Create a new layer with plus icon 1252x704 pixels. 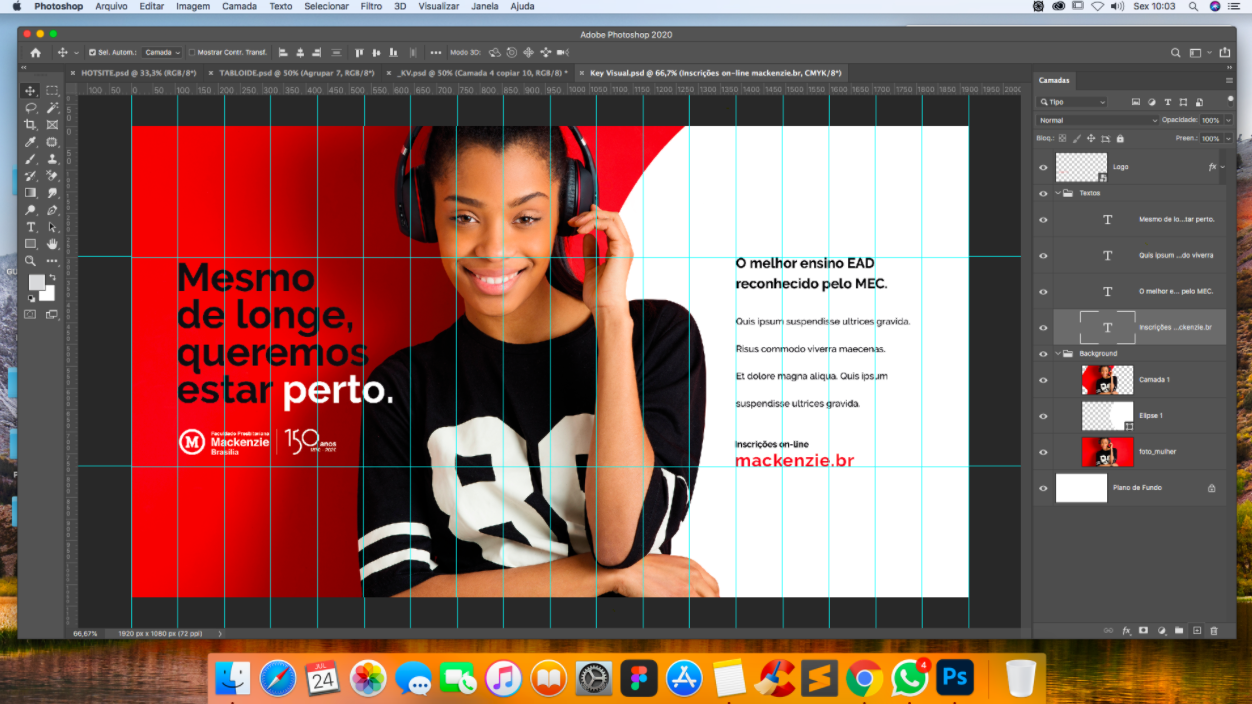[x=1196, y=631]
